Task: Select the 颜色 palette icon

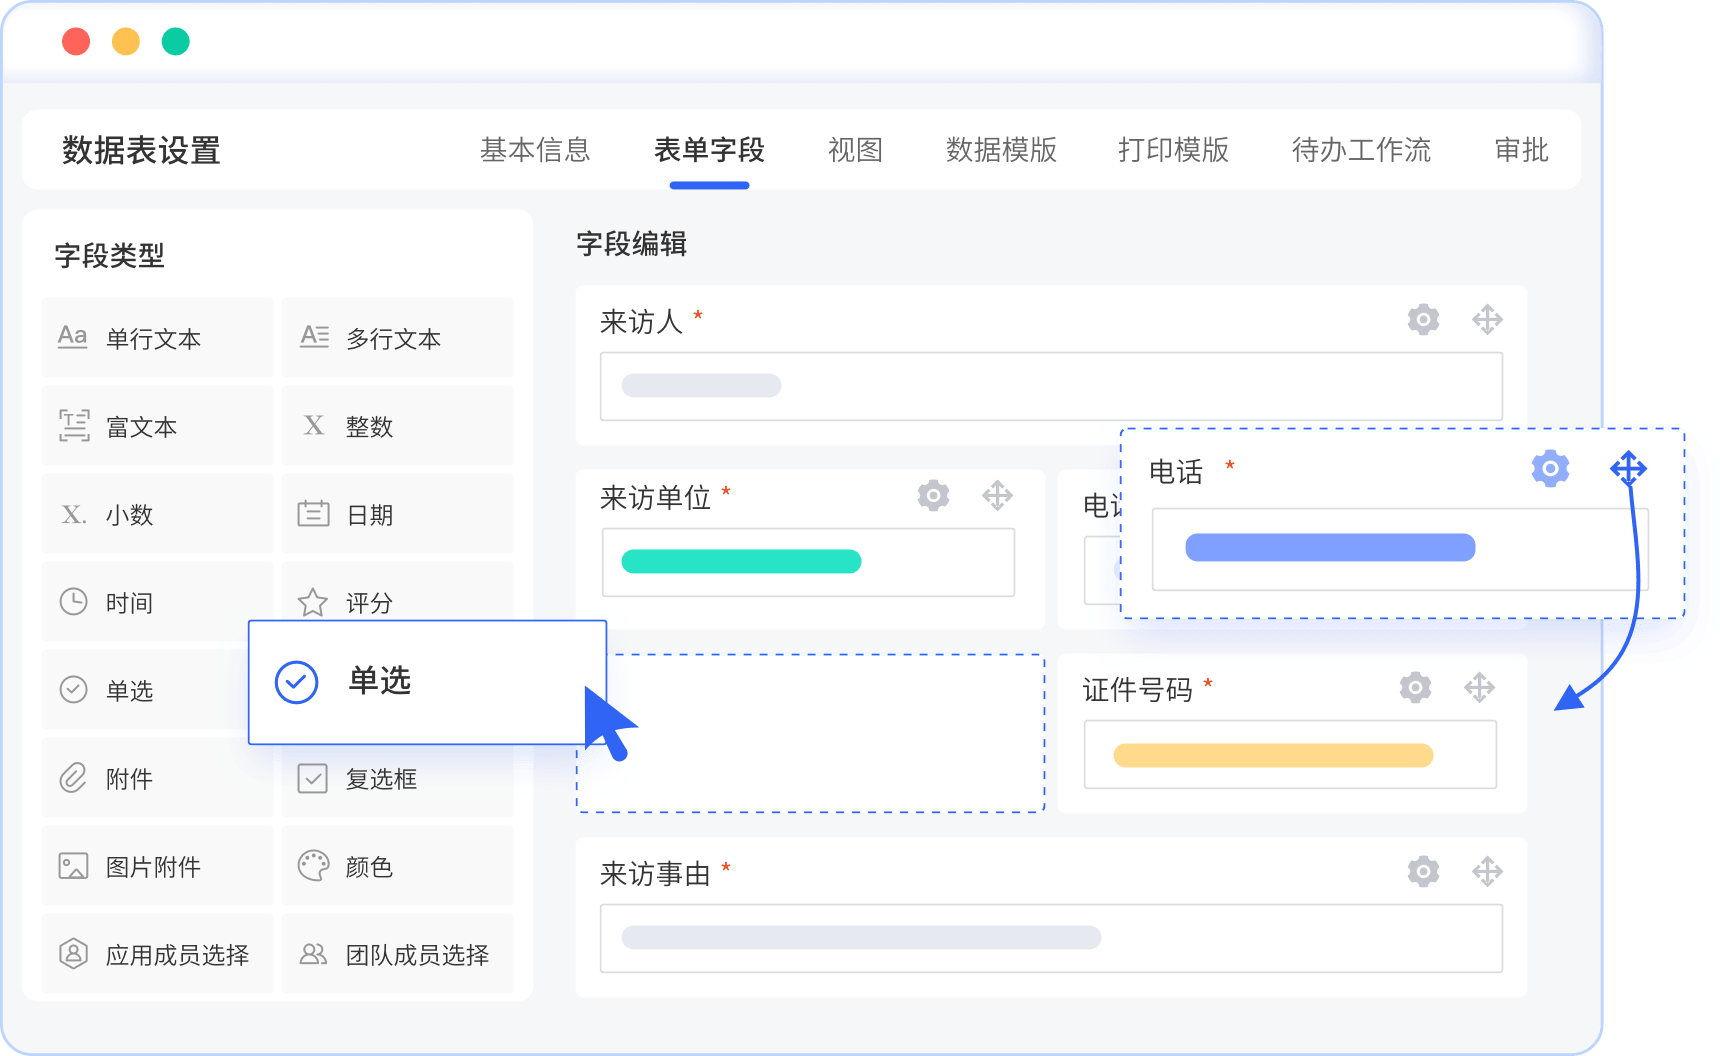Action: 313,866
